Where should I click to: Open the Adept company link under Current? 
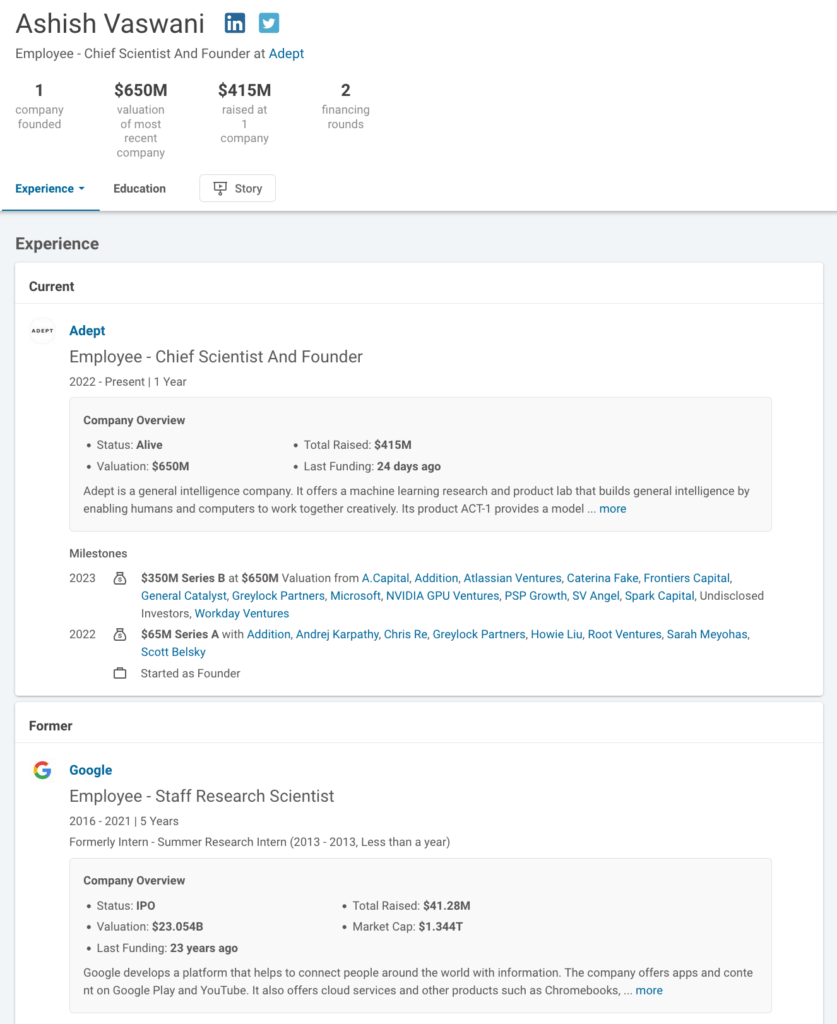[87, 330]
